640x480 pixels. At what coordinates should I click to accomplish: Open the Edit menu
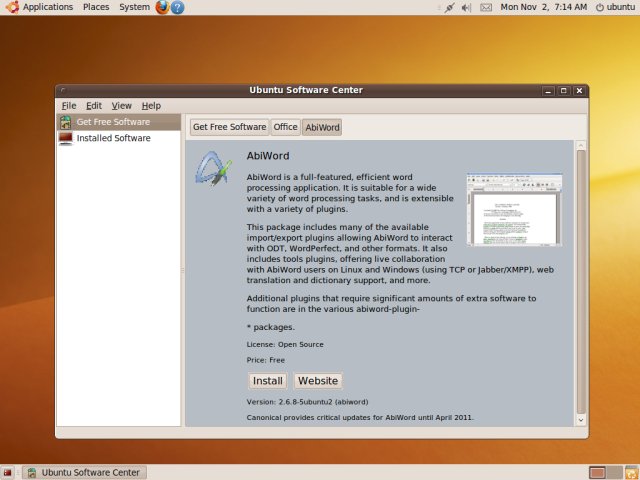click(94, 106)
